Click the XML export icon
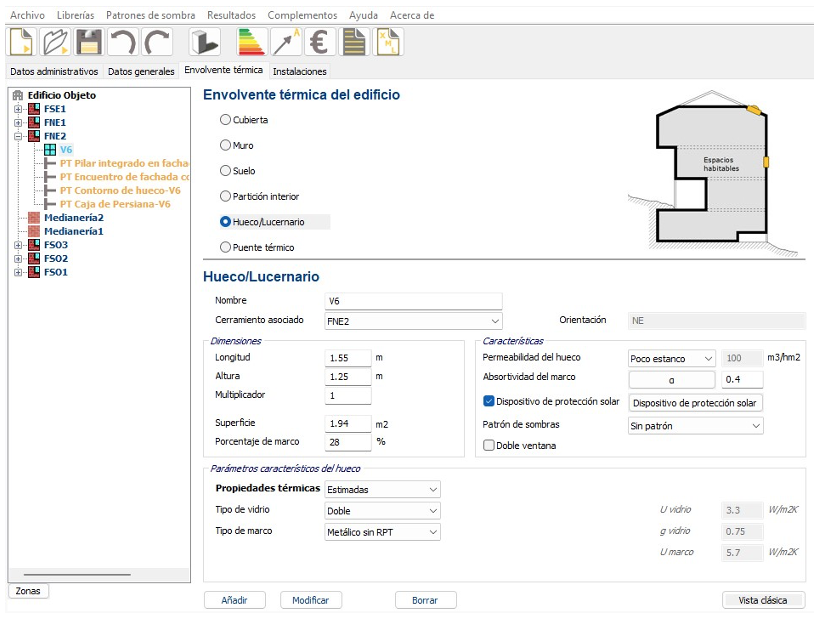Screen dimensions: 820x621 [x=387, y=42]
